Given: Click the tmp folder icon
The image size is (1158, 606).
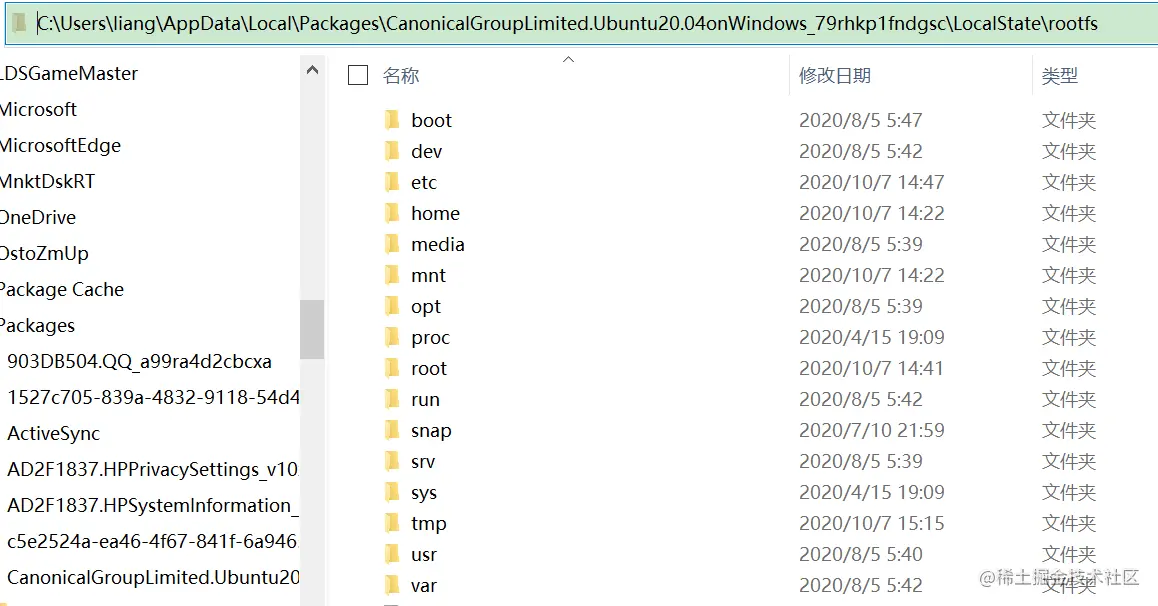Looking at the screenshot, I should pos(392,523).
